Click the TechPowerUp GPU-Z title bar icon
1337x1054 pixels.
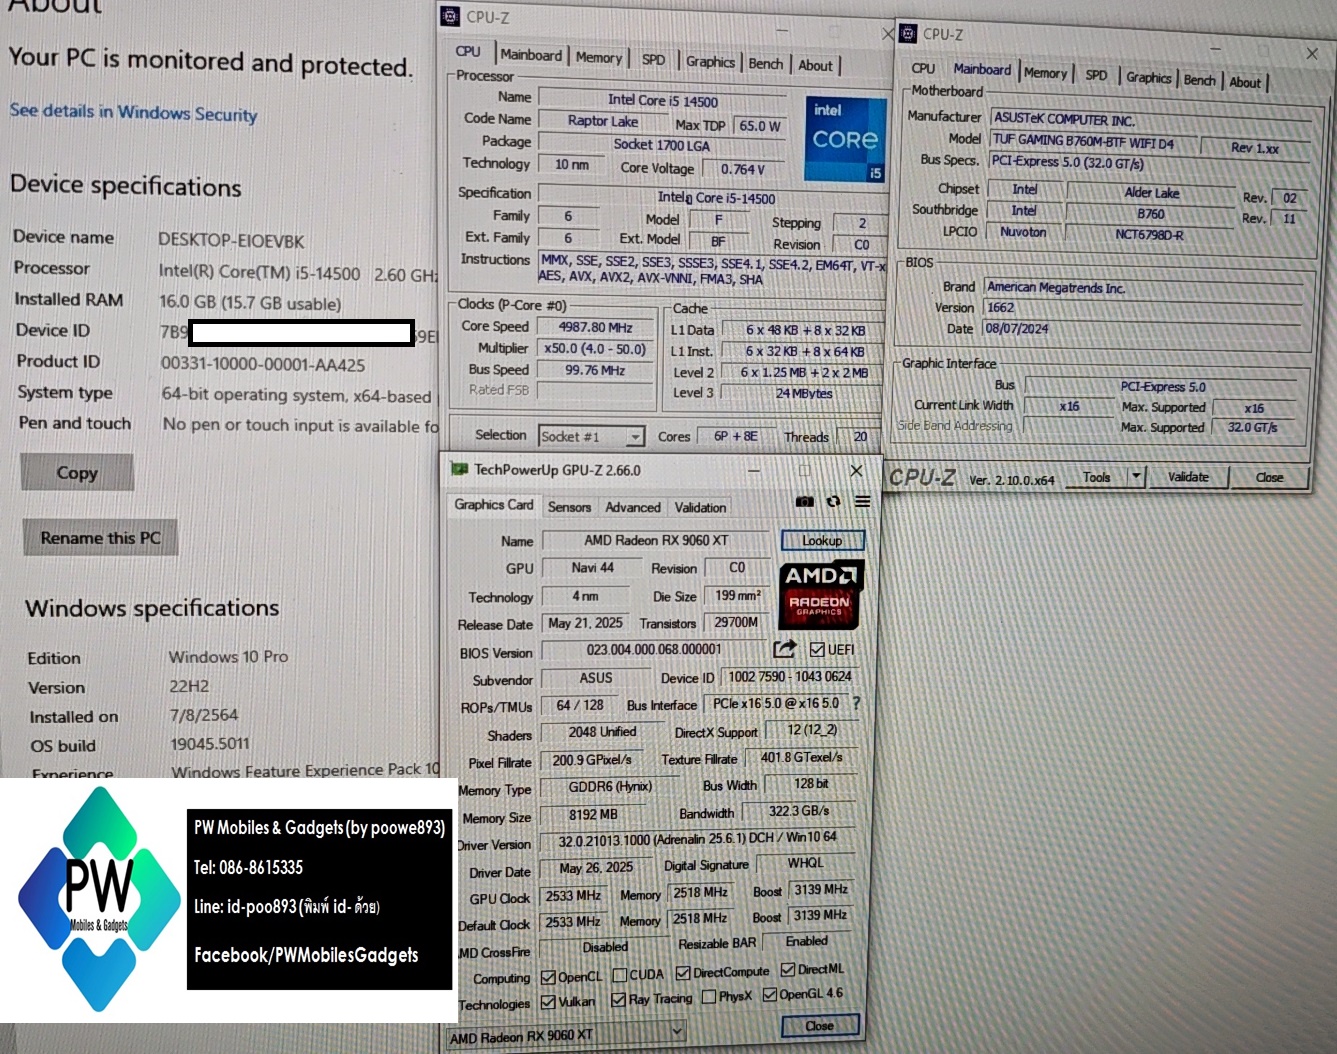tap(459, 469)
